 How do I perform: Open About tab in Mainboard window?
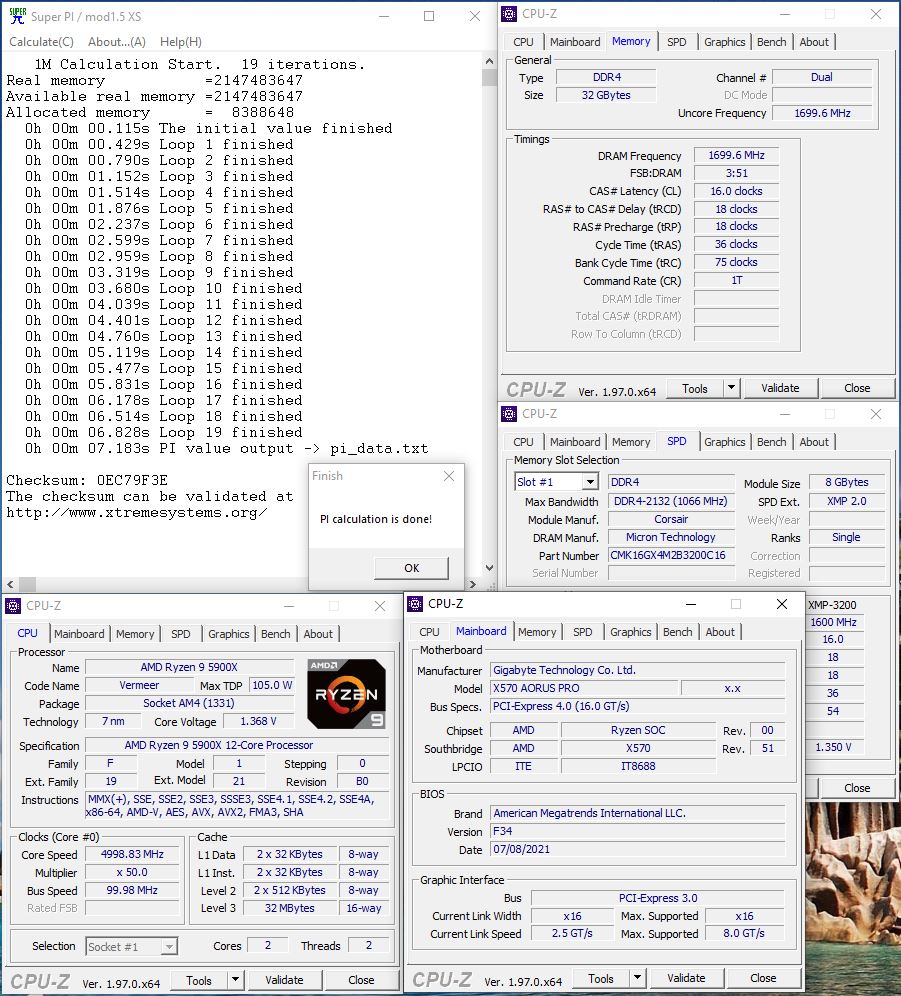tap(720, 632)
